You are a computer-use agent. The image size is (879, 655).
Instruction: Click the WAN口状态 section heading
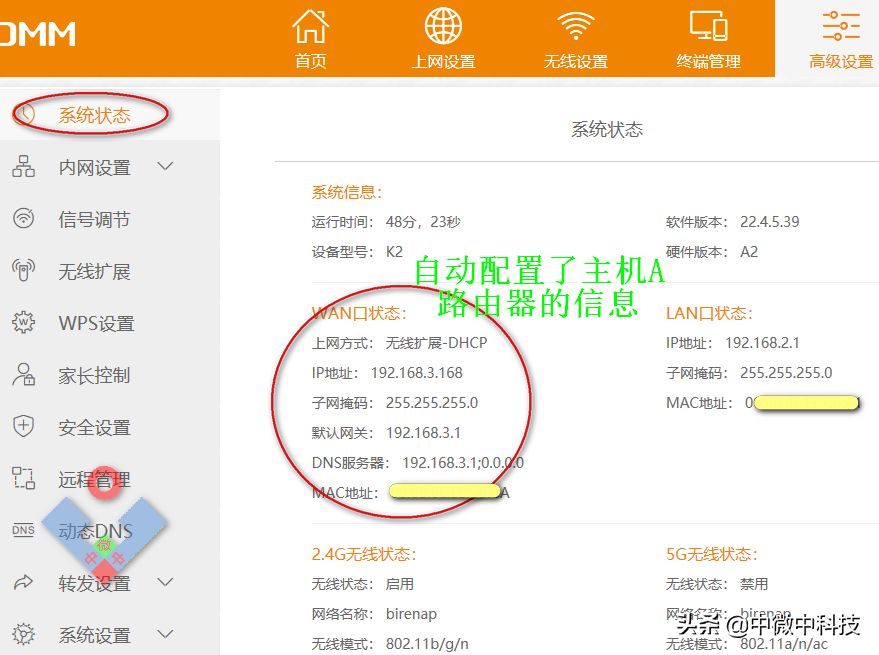(x=359, y=313)
